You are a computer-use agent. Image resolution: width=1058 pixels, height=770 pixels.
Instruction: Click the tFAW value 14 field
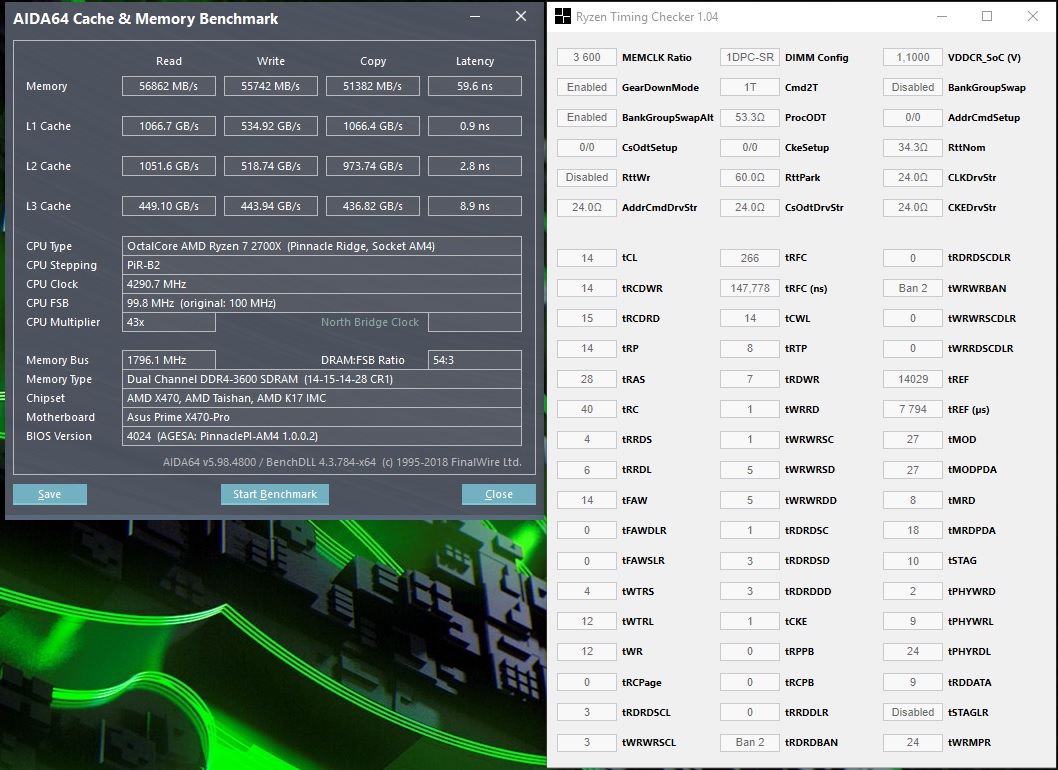[x=586, y=500]
